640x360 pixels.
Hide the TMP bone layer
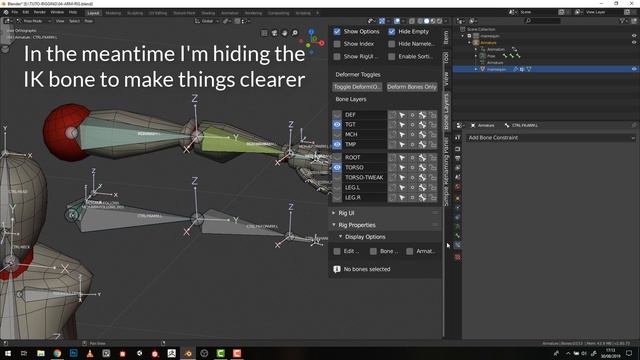[337, 144]
